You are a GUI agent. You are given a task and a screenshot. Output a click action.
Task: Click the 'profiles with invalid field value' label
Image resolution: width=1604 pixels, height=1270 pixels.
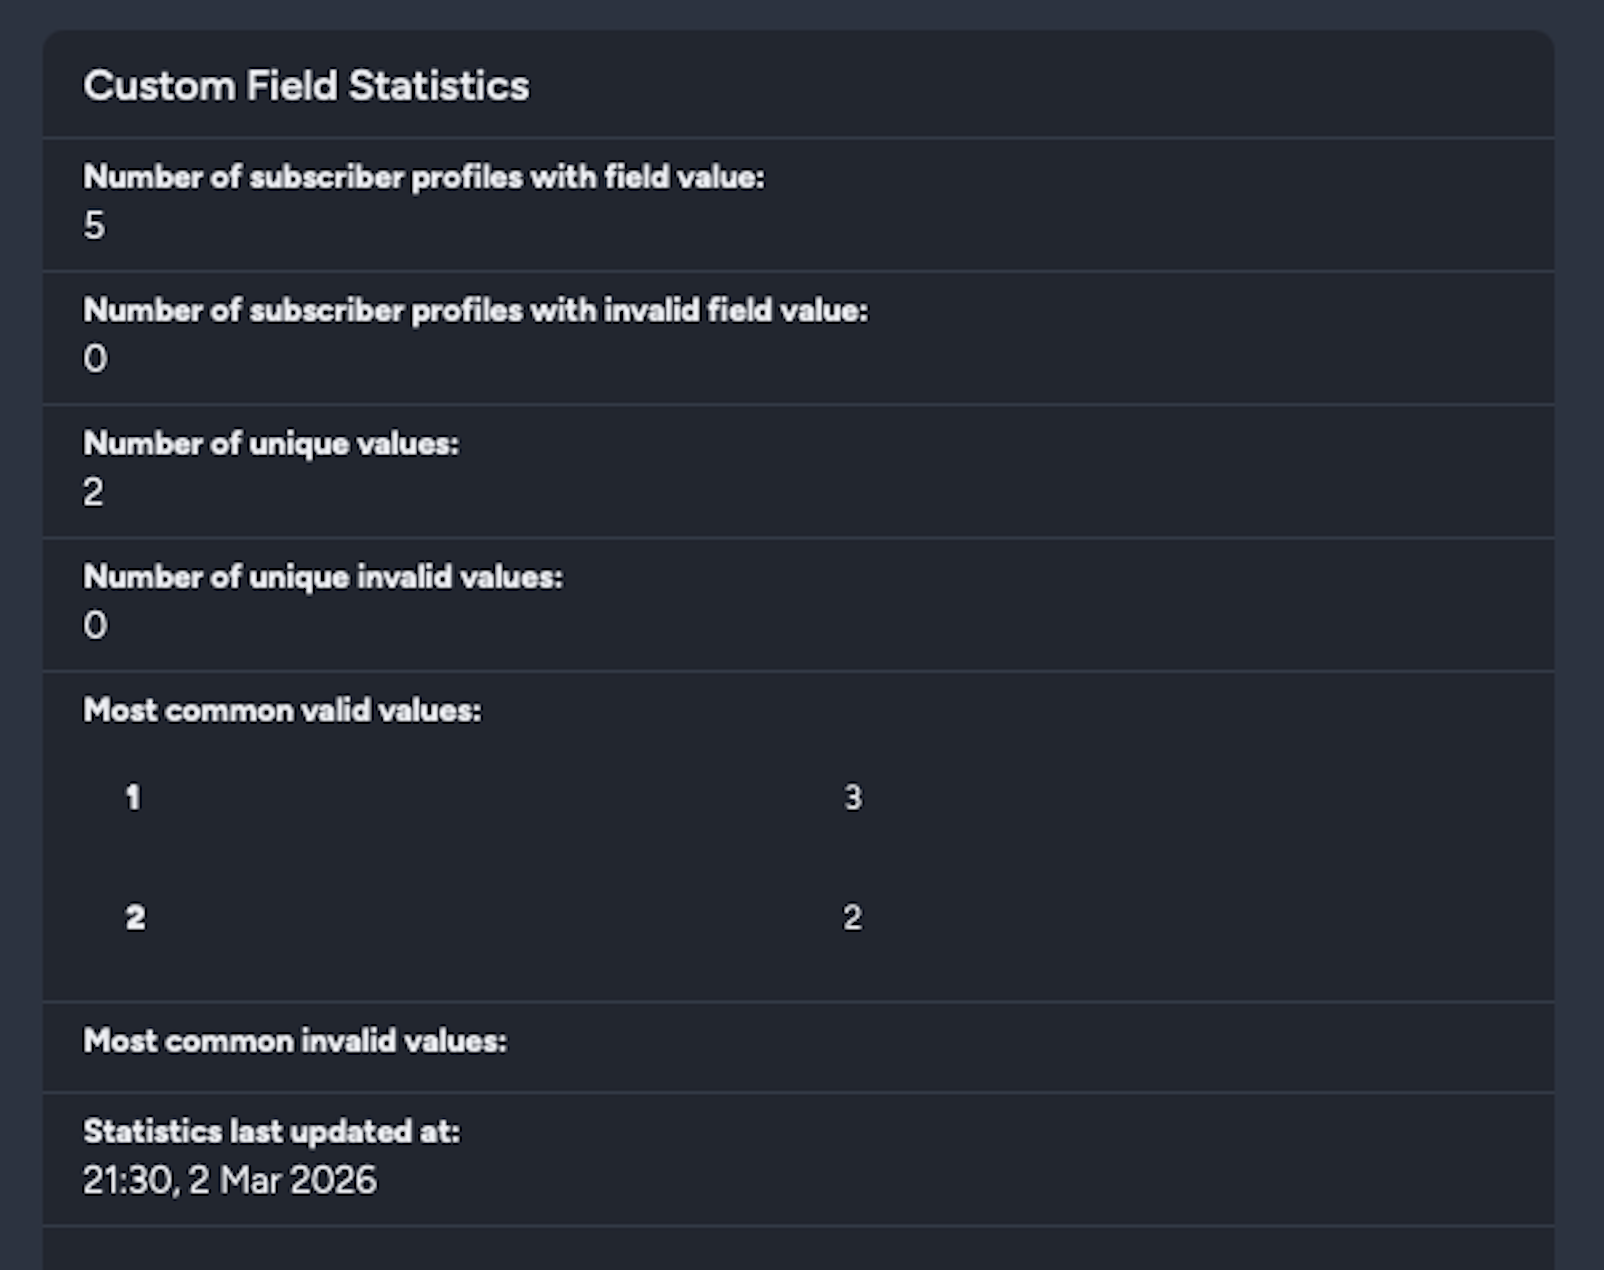(x=475, y=310)
